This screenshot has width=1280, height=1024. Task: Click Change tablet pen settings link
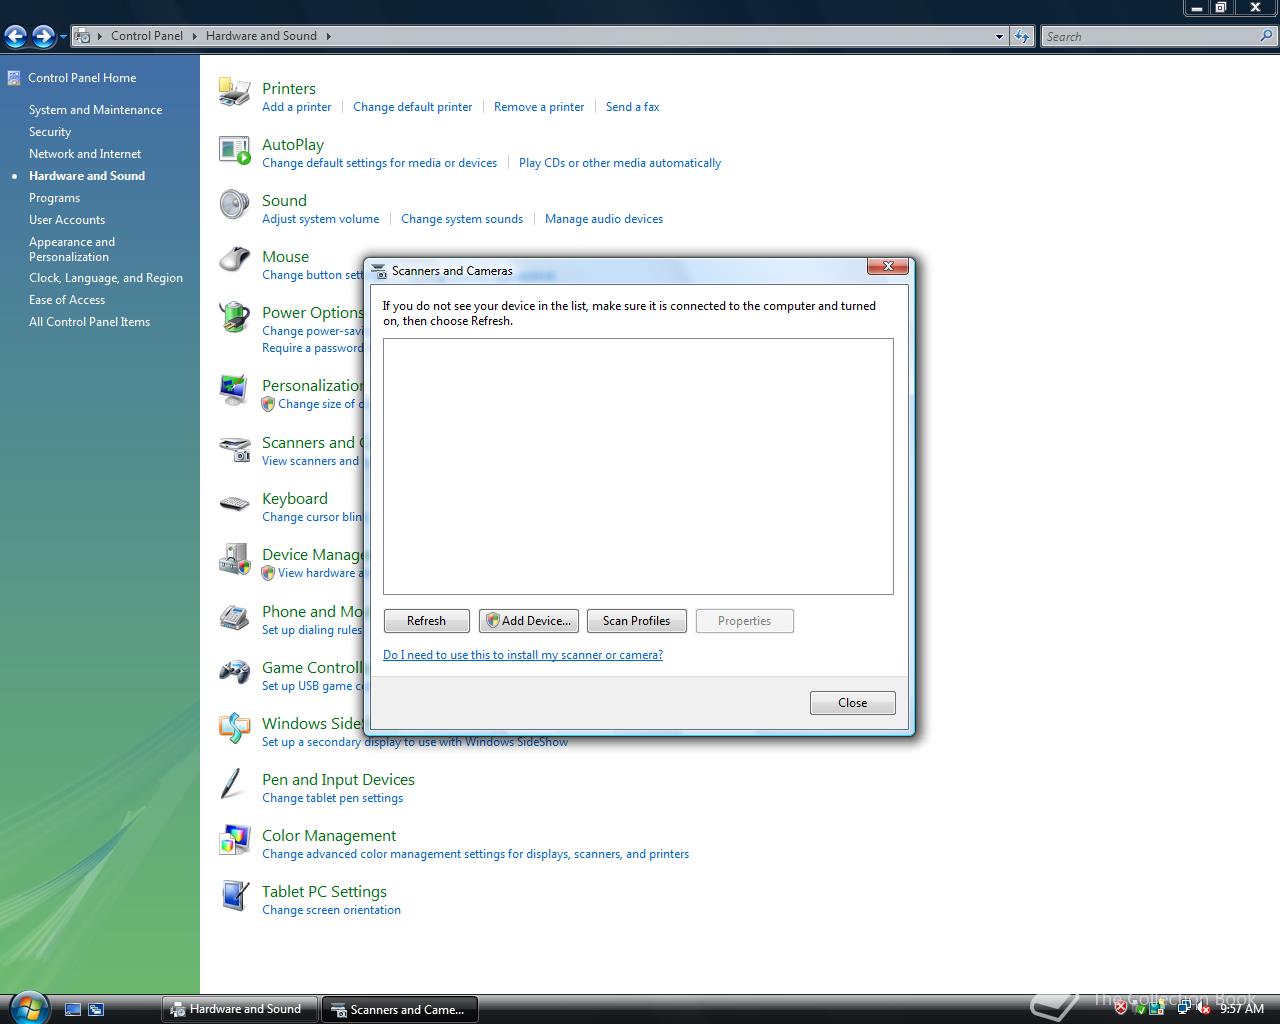pos(332,798)
